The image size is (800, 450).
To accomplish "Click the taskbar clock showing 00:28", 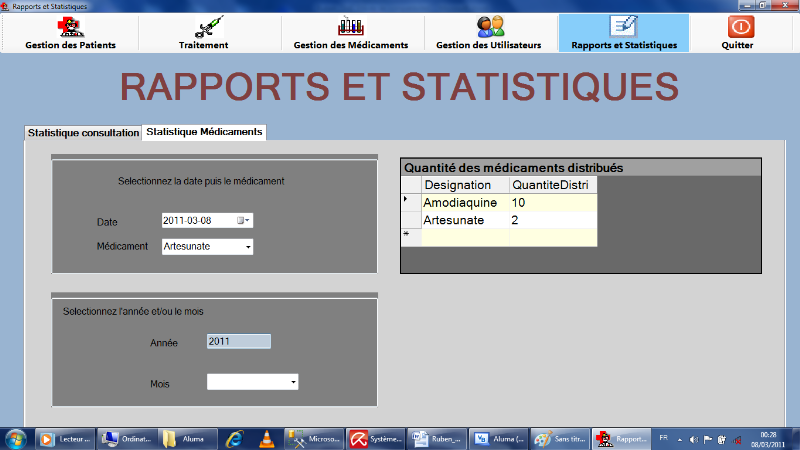I will [x=768, y=439].
